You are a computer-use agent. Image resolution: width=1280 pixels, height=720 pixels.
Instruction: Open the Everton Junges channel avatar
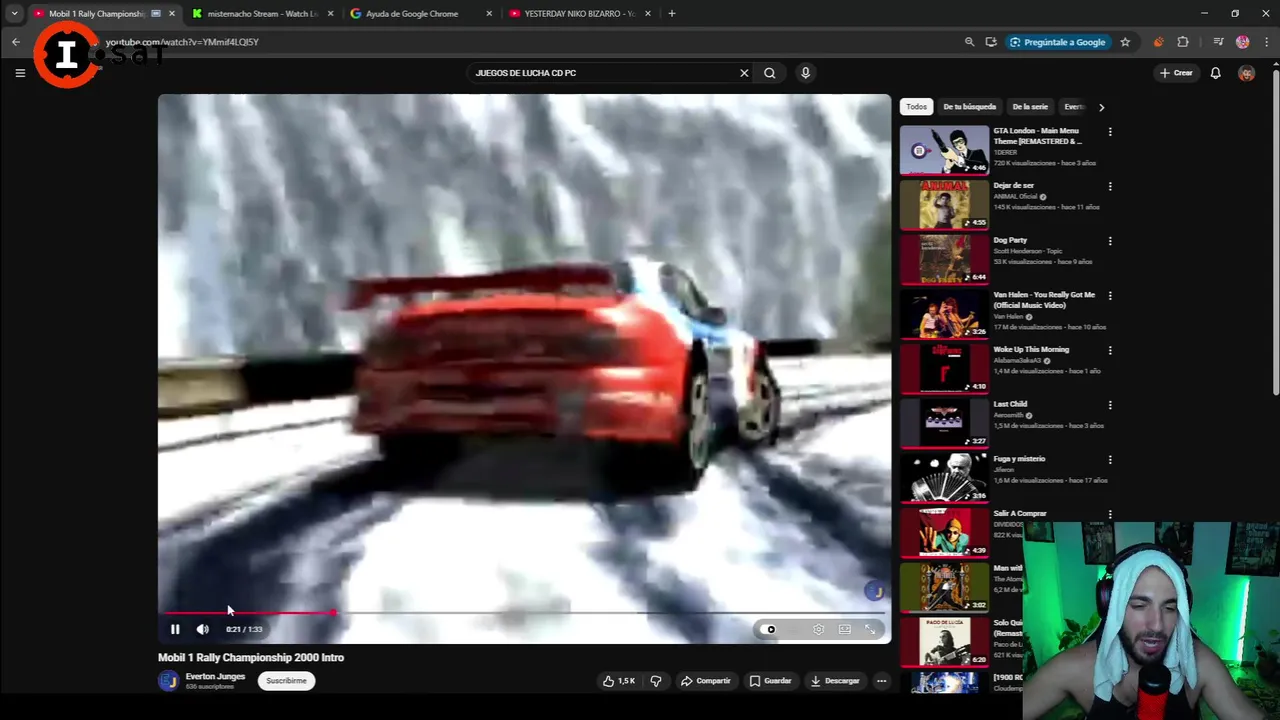168,681
